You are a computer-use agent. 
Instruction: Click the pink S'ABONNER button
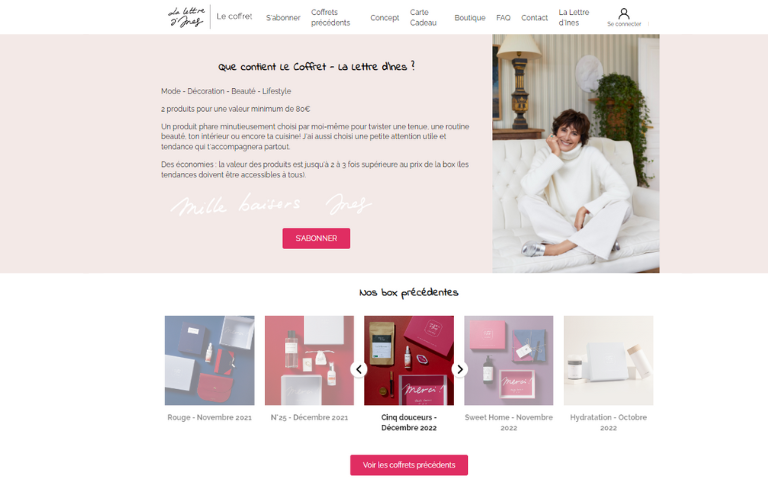click(x=316, y=239)
